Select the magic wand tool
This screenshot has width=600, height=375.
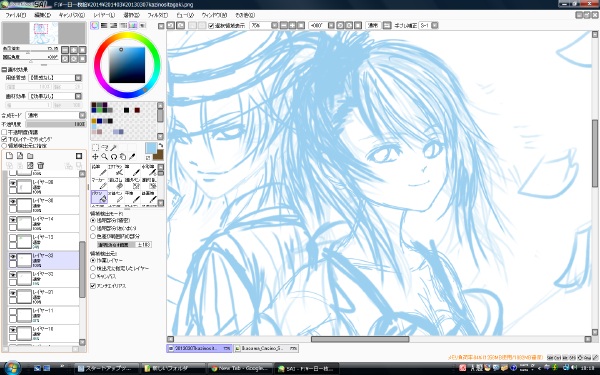coord(114,147)
